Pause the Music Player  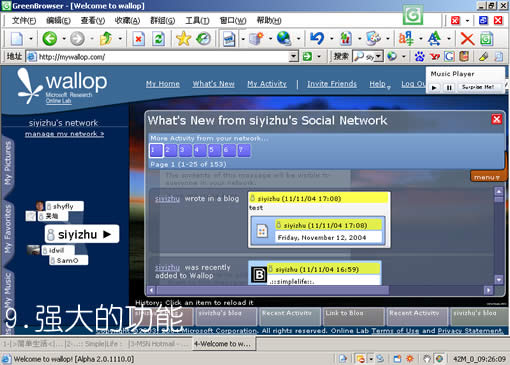click(x=449, y=88)
